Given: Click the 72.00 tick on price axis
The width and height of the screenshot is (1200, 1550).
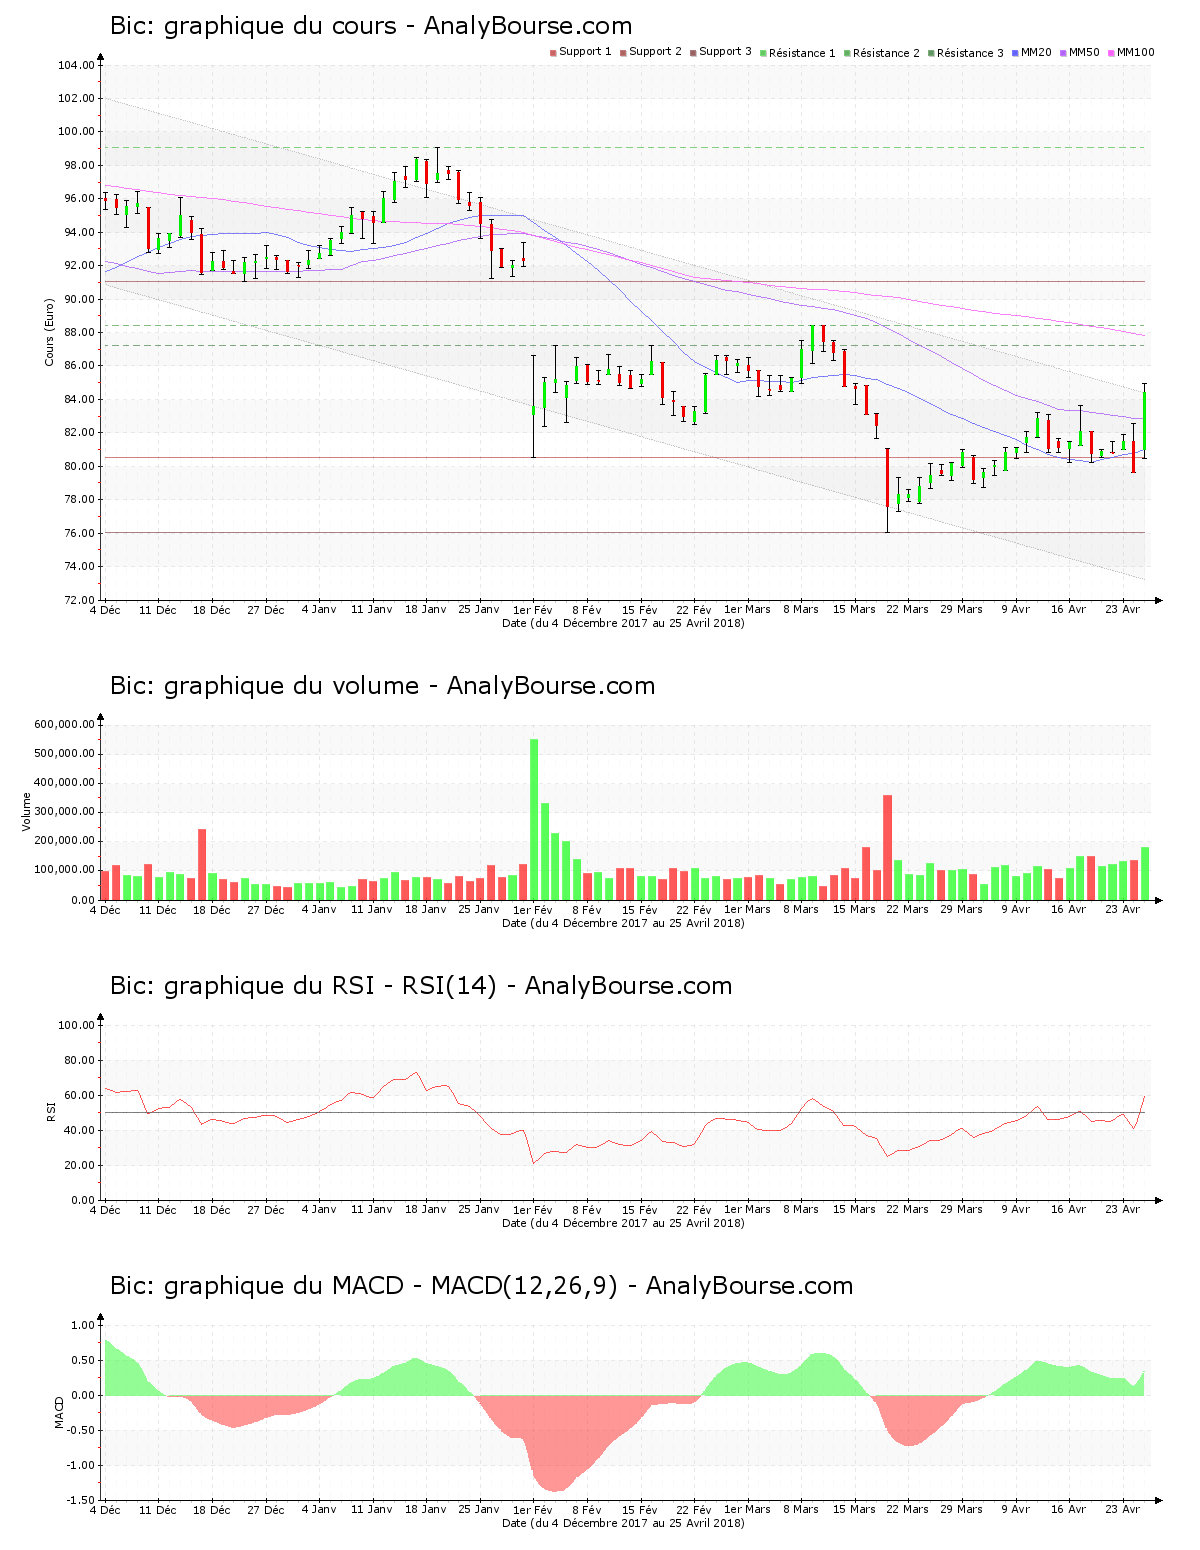Looking at the screenshot, I should click(x=79, y=600).
